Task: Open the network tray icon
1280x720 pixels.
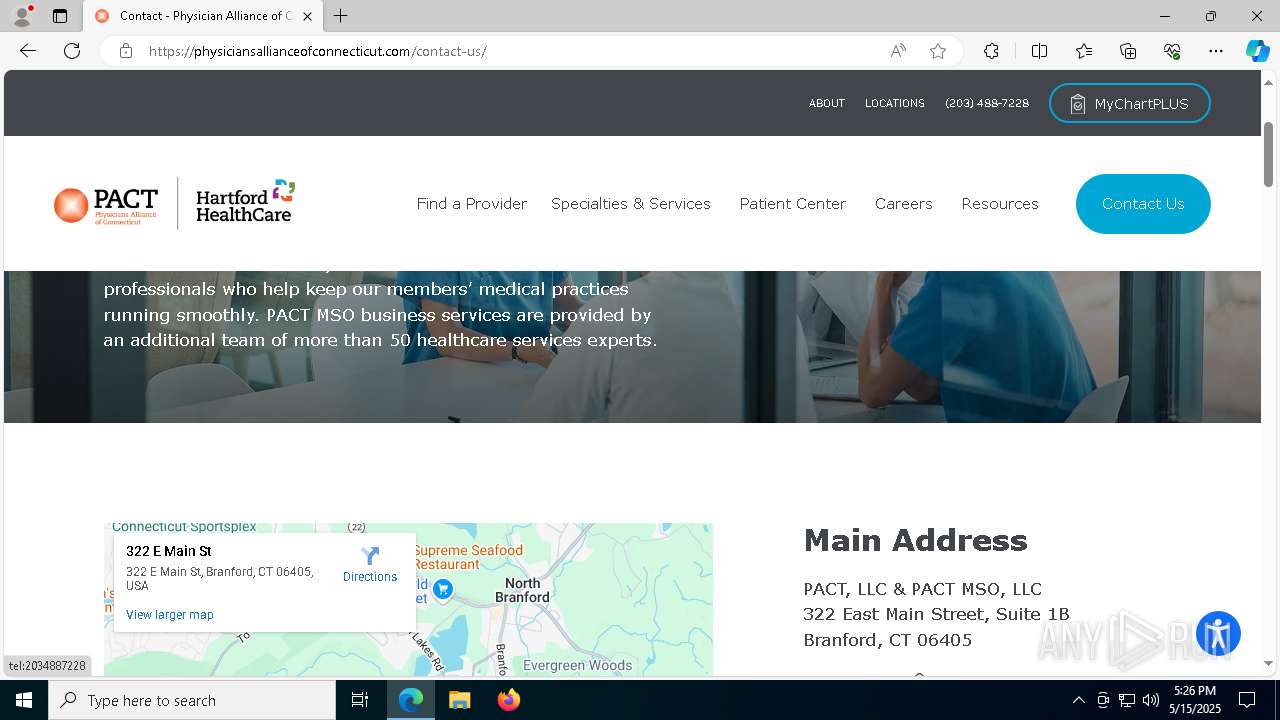Action: (1127, 700)
